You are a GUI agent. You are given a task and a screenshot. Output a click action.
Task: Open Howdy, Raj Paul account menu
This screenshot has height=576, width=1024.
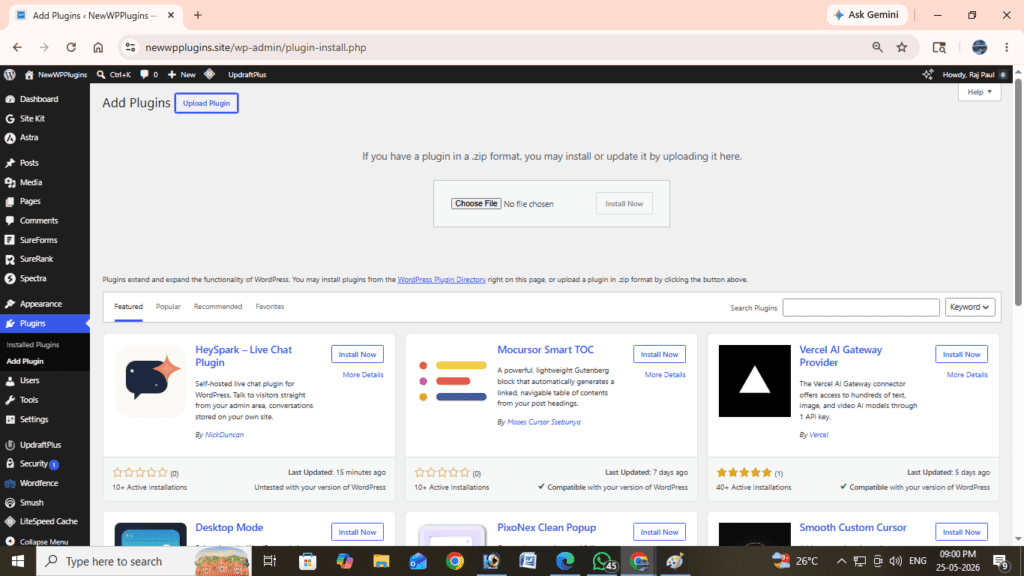click(x=975, y=74)
